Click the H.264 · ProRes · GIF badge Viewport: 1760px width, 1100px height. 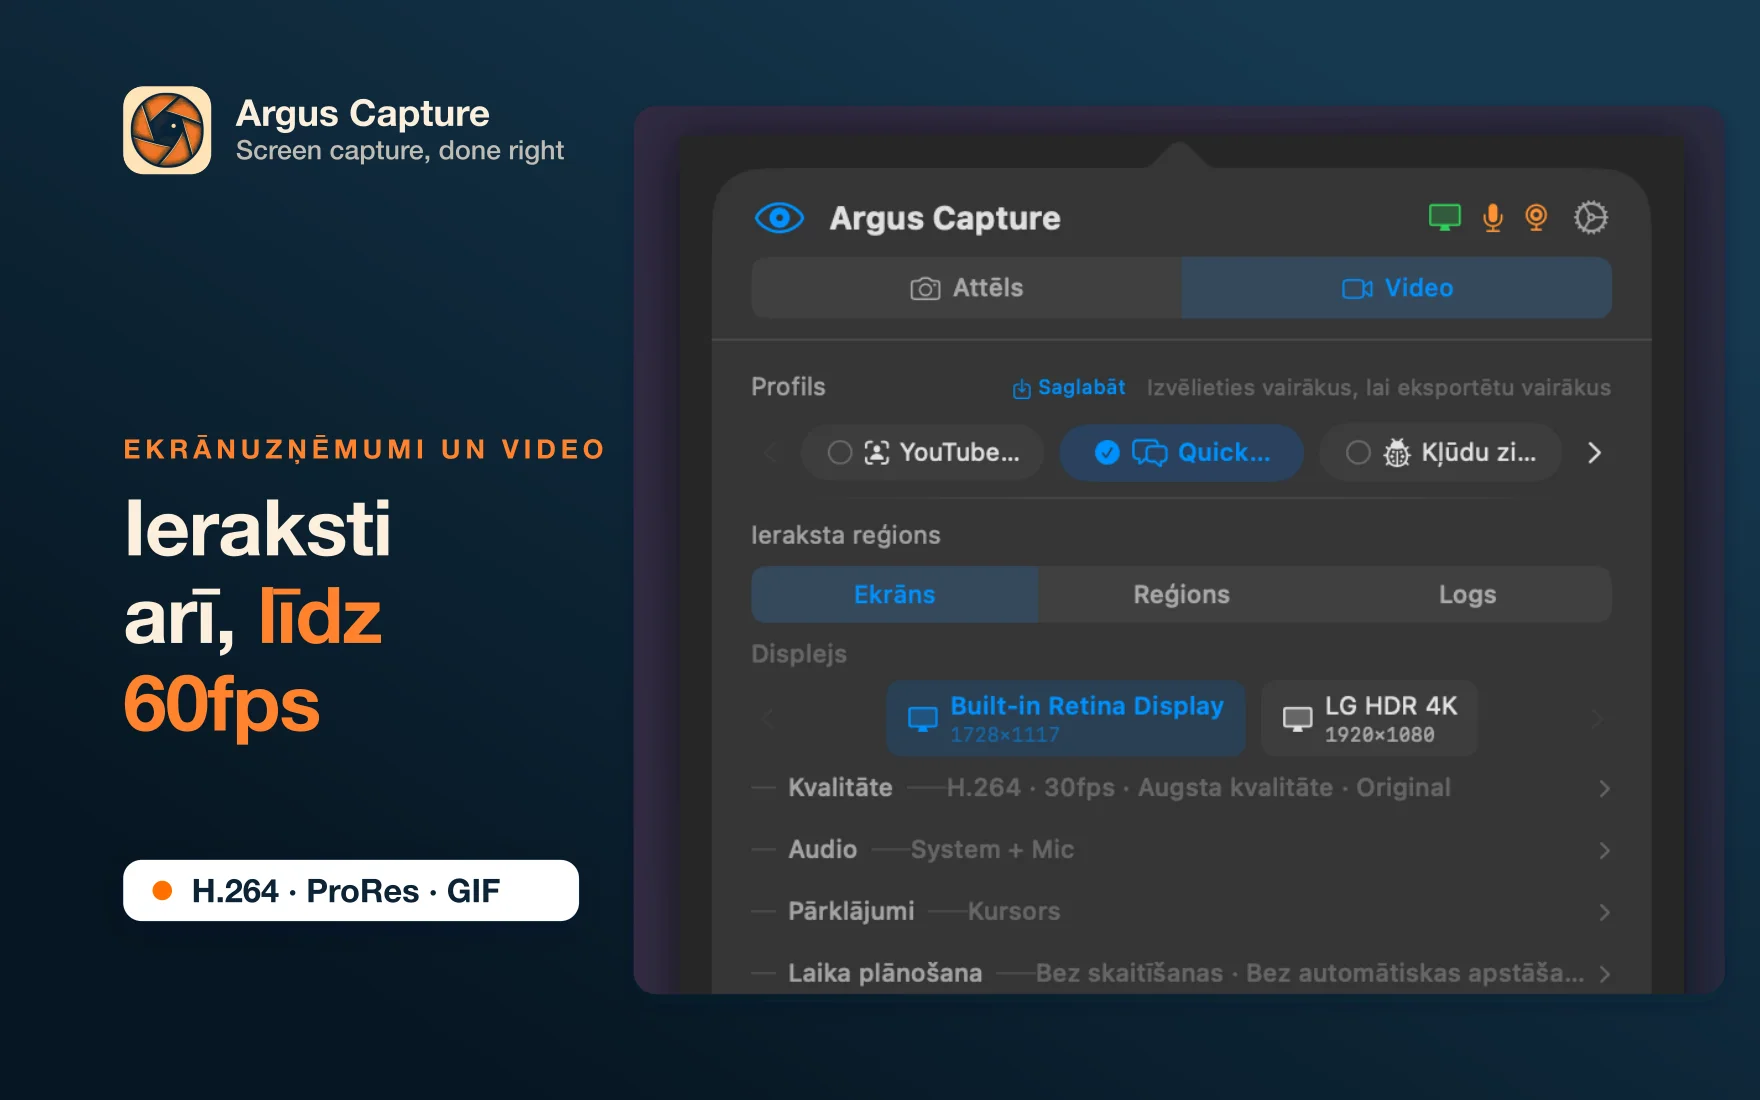pos(351,890)
